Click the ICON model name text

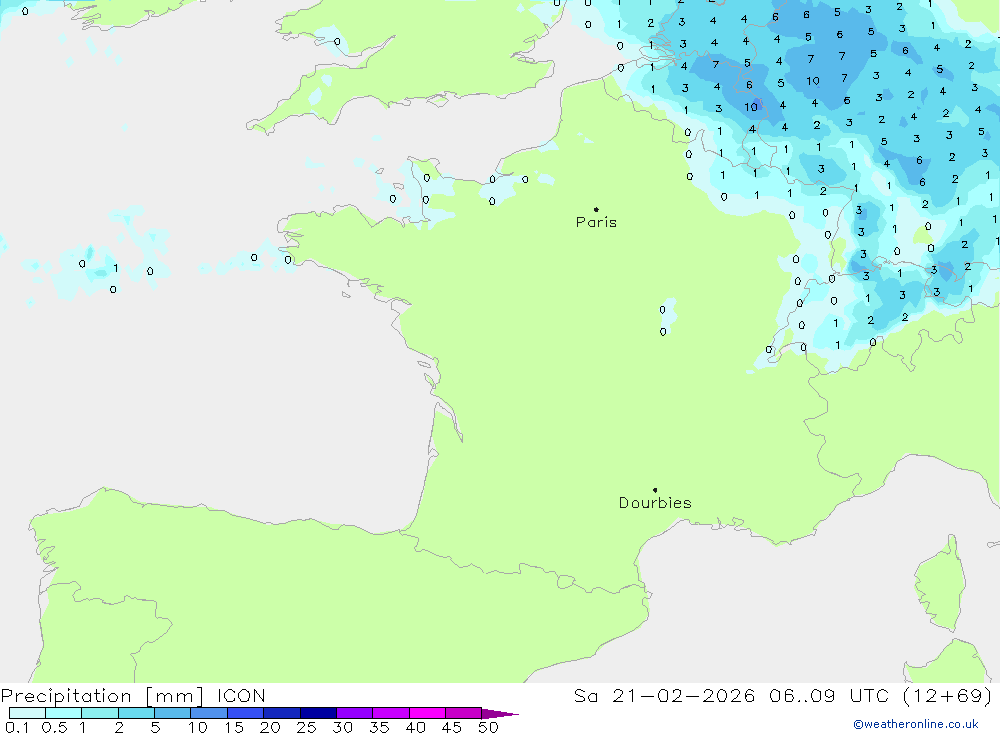241,696
